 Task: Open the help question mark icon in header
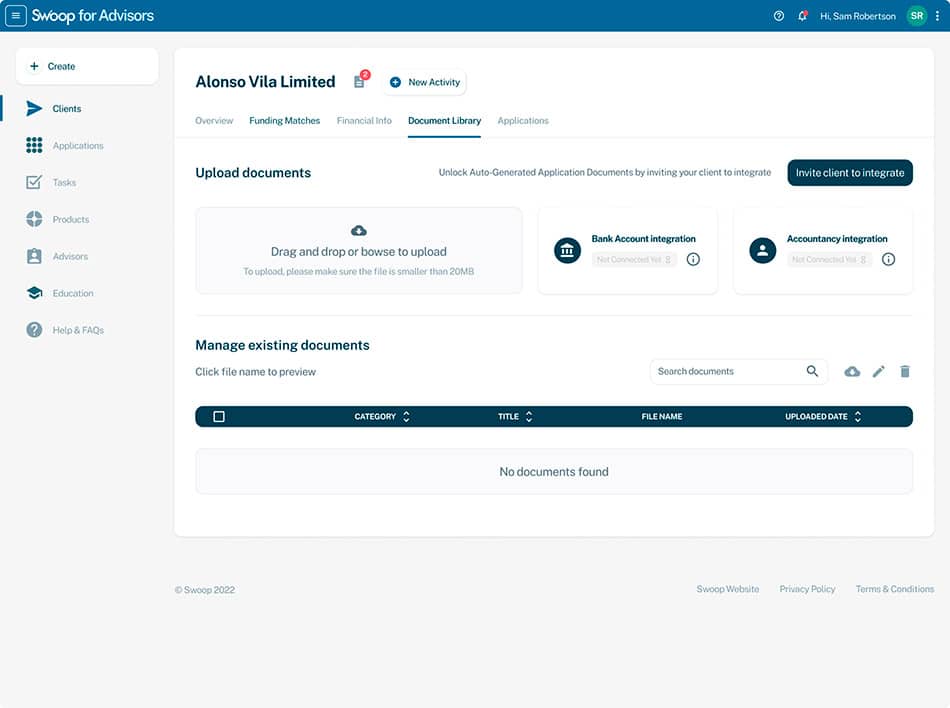click(779, 16)
